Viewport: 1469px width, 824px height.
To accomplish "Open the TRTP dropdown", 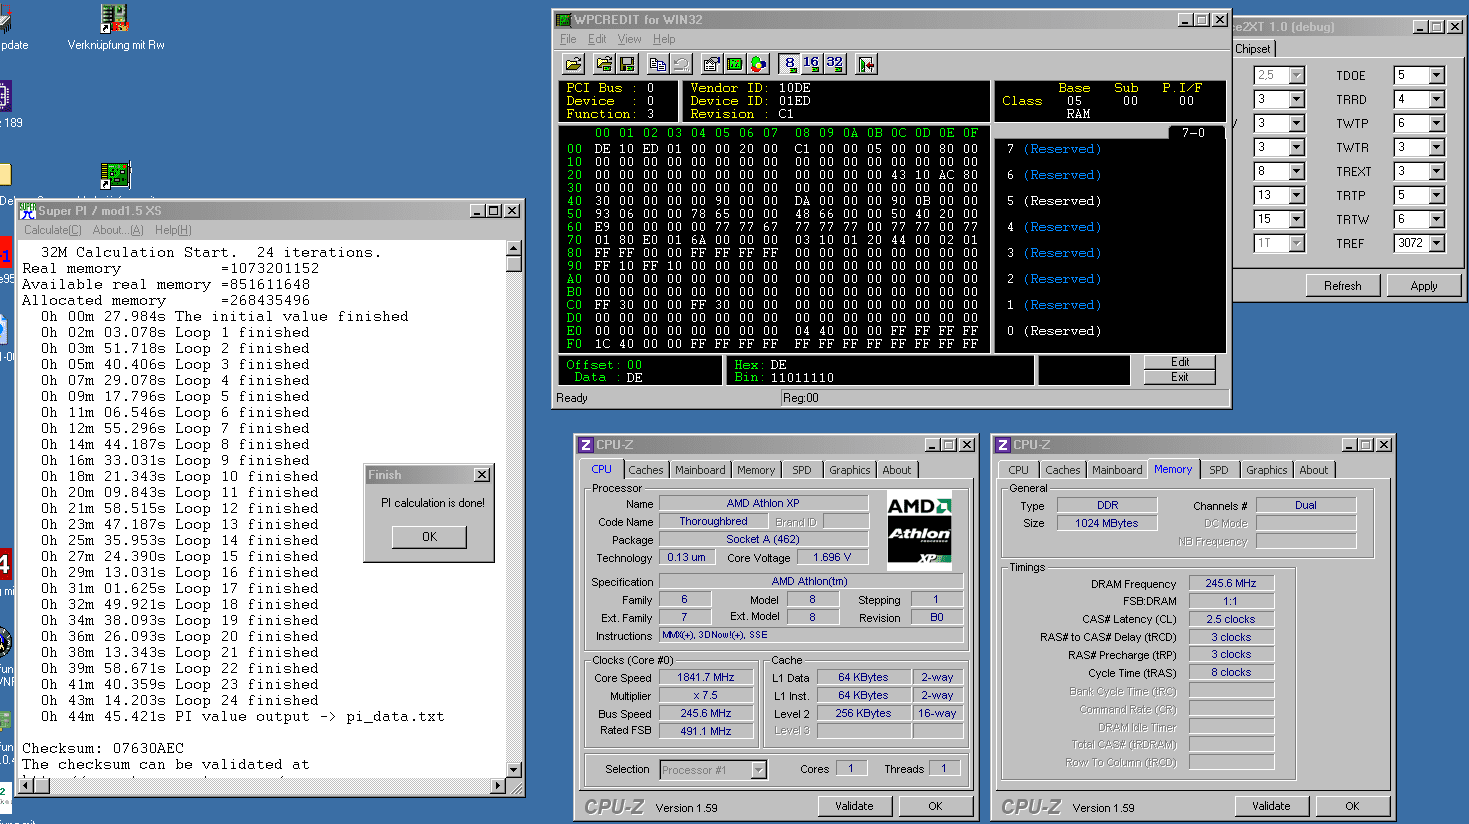I will point(1437,195).
